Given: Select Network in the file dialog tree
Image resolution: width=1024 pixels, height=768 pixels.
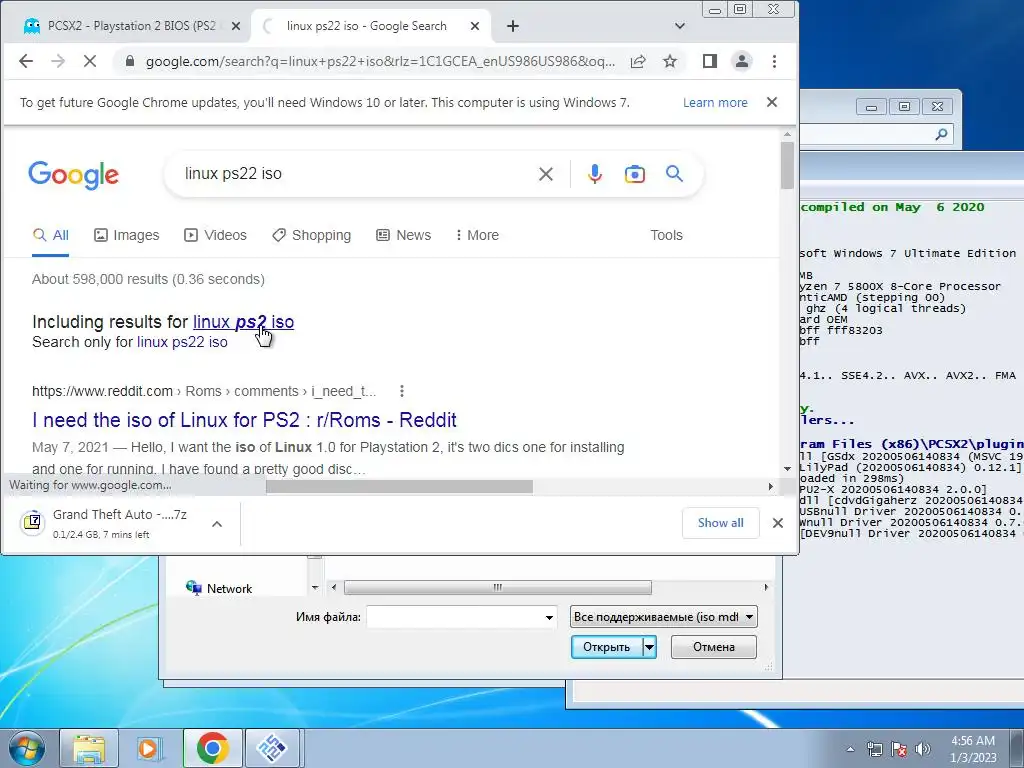Looking at the screenshot, I should 229,588.
